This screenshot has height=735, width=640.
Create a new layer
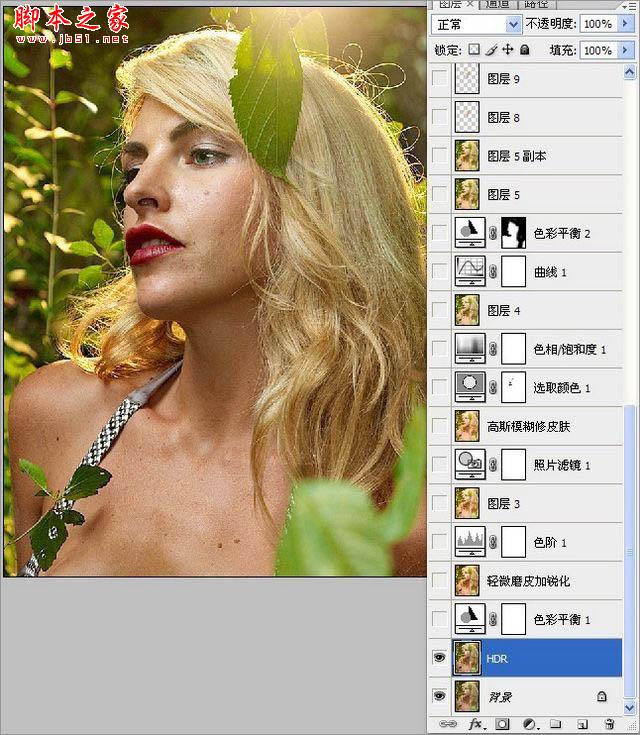(582, 724)
